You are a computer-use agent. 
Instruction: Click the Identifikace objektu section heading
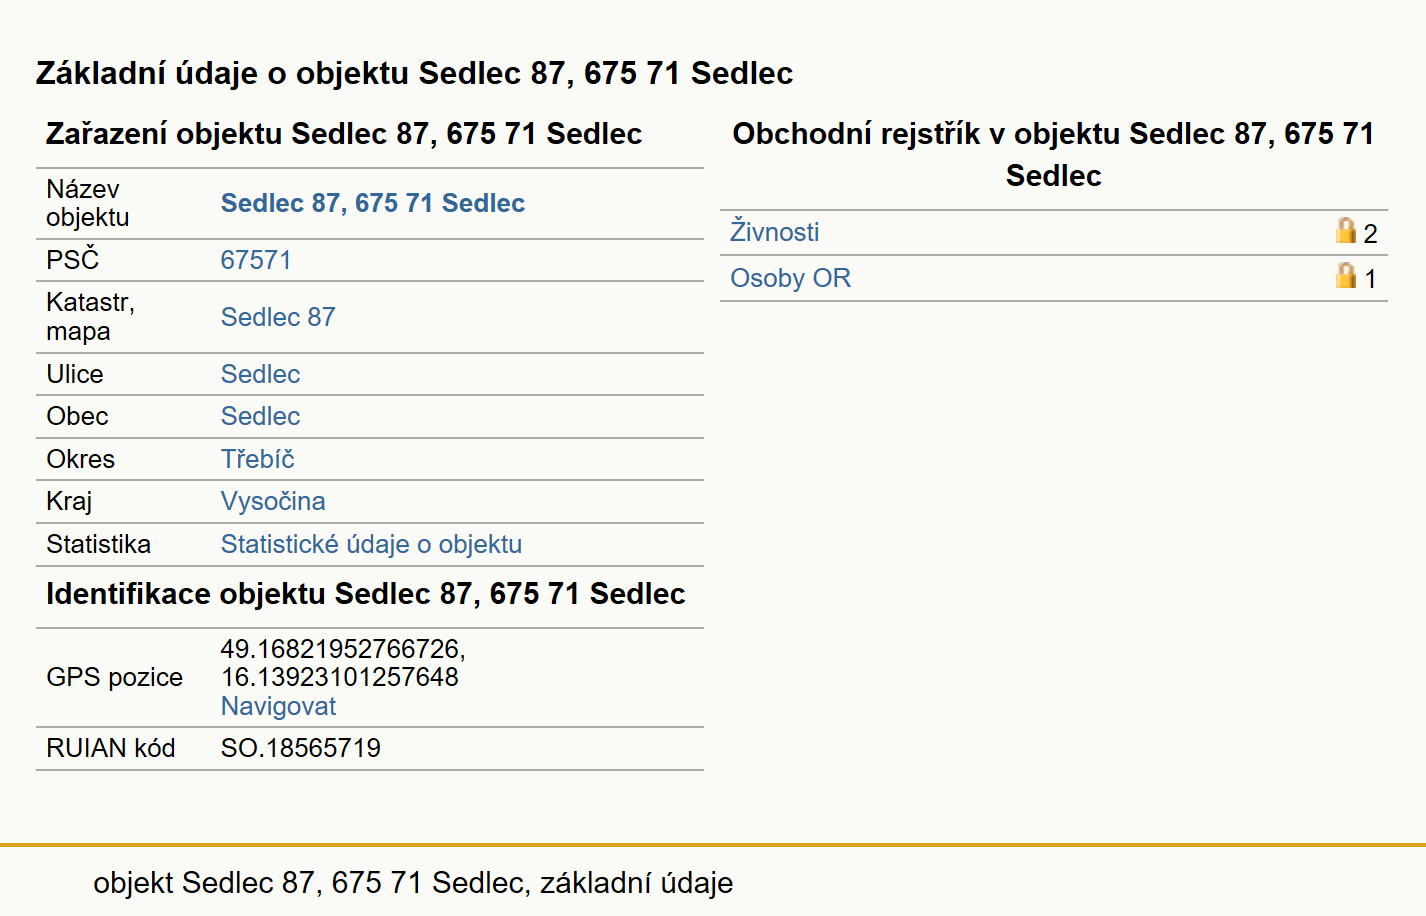365,594
